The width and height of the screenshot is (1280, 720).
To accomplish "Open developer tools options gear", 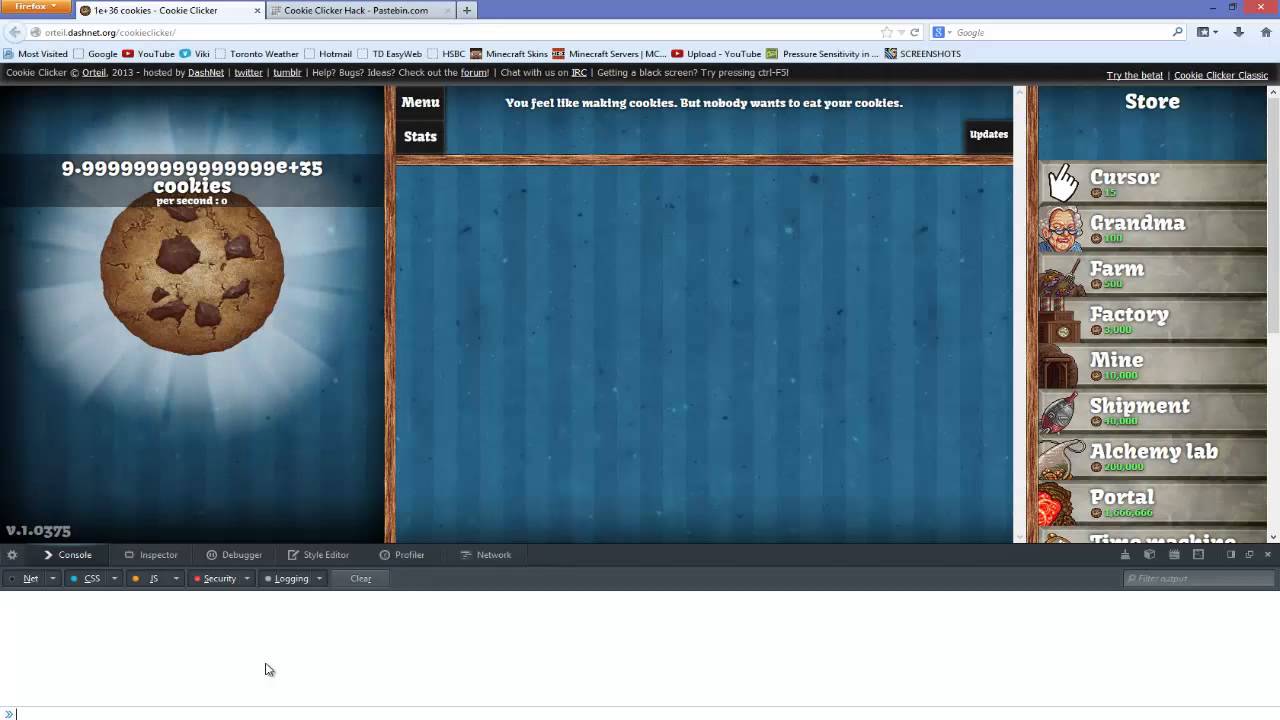I will click(12, 555).
